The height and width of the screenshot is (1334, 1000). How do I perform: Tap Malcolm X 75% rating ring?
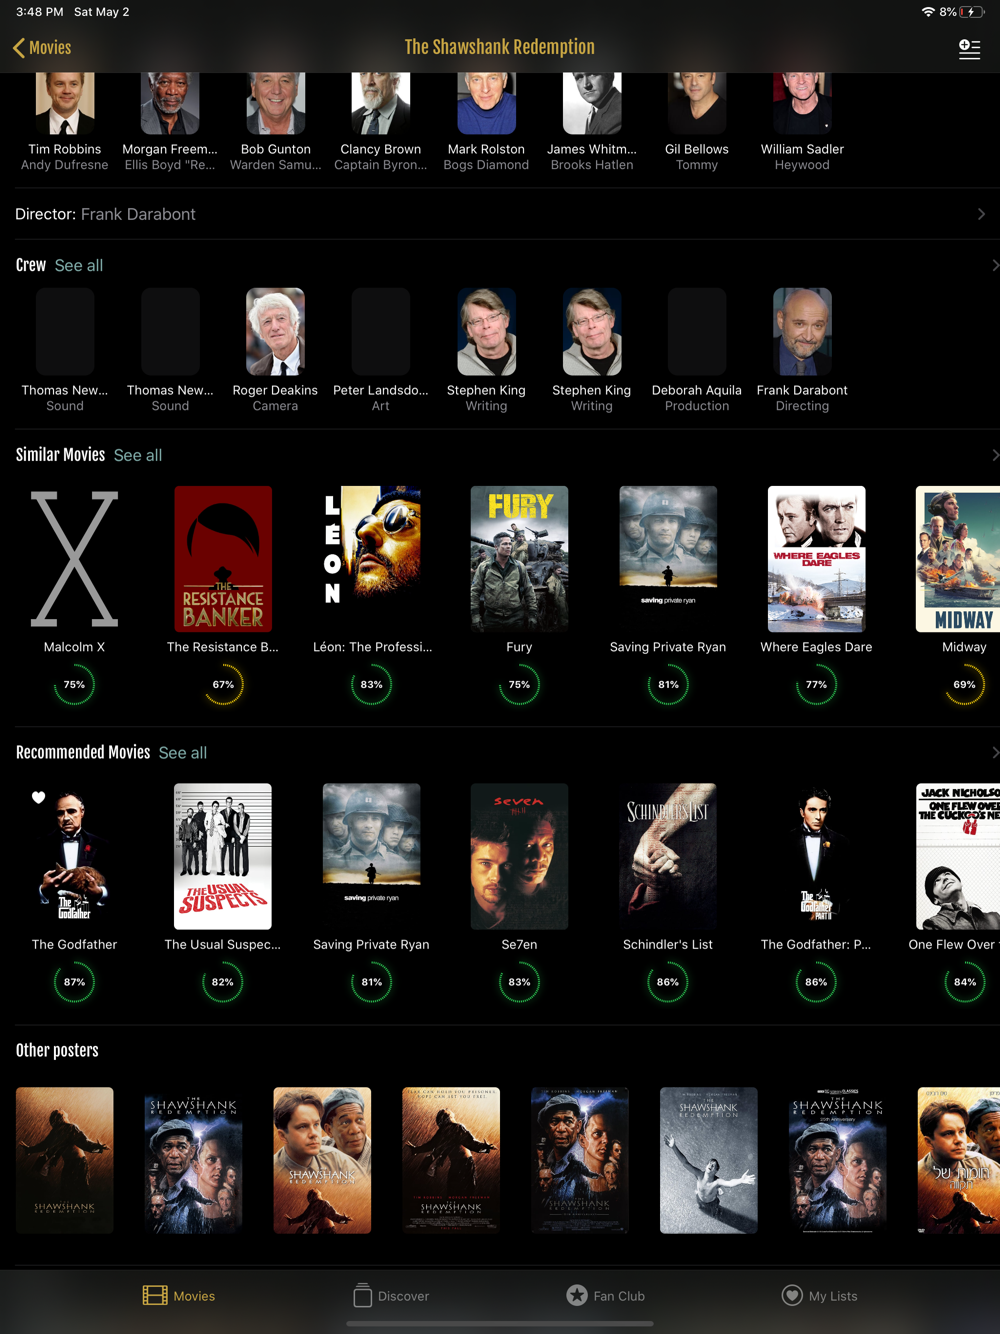(x=74, y=685)
